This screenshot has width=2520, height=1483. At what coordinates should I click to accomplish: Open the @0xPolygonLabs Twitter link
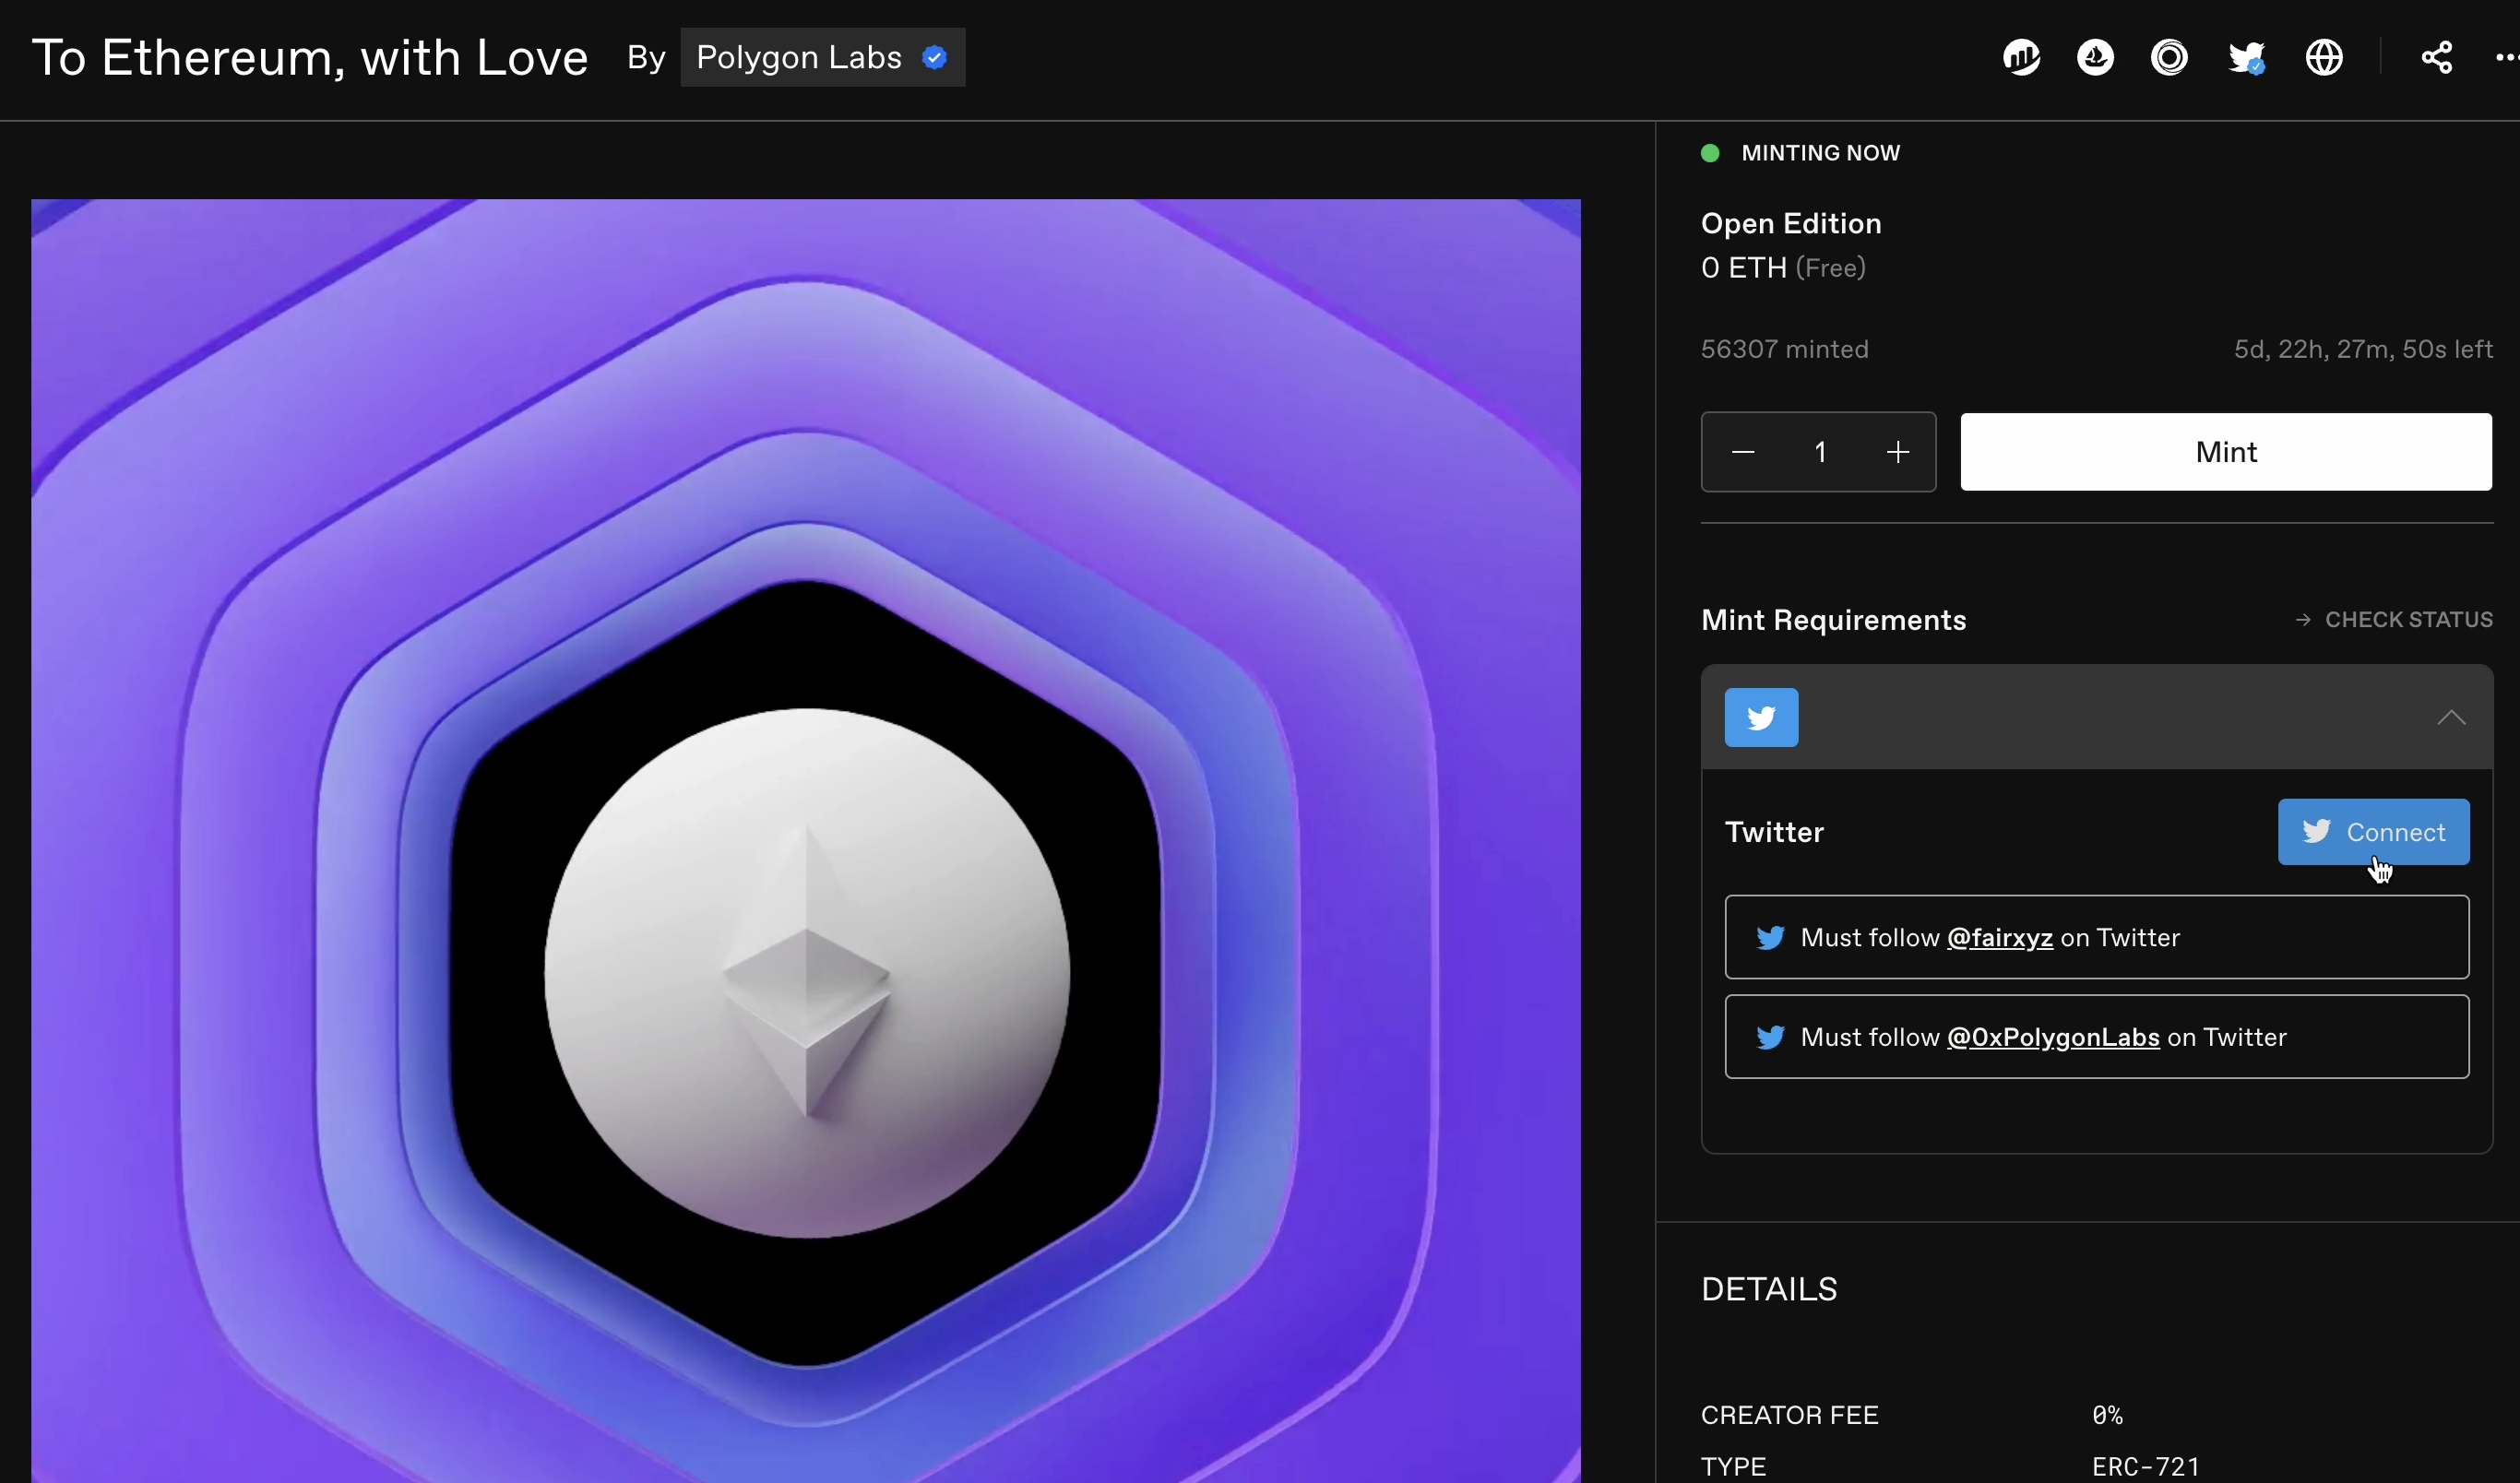(x=2052, y=1037)
